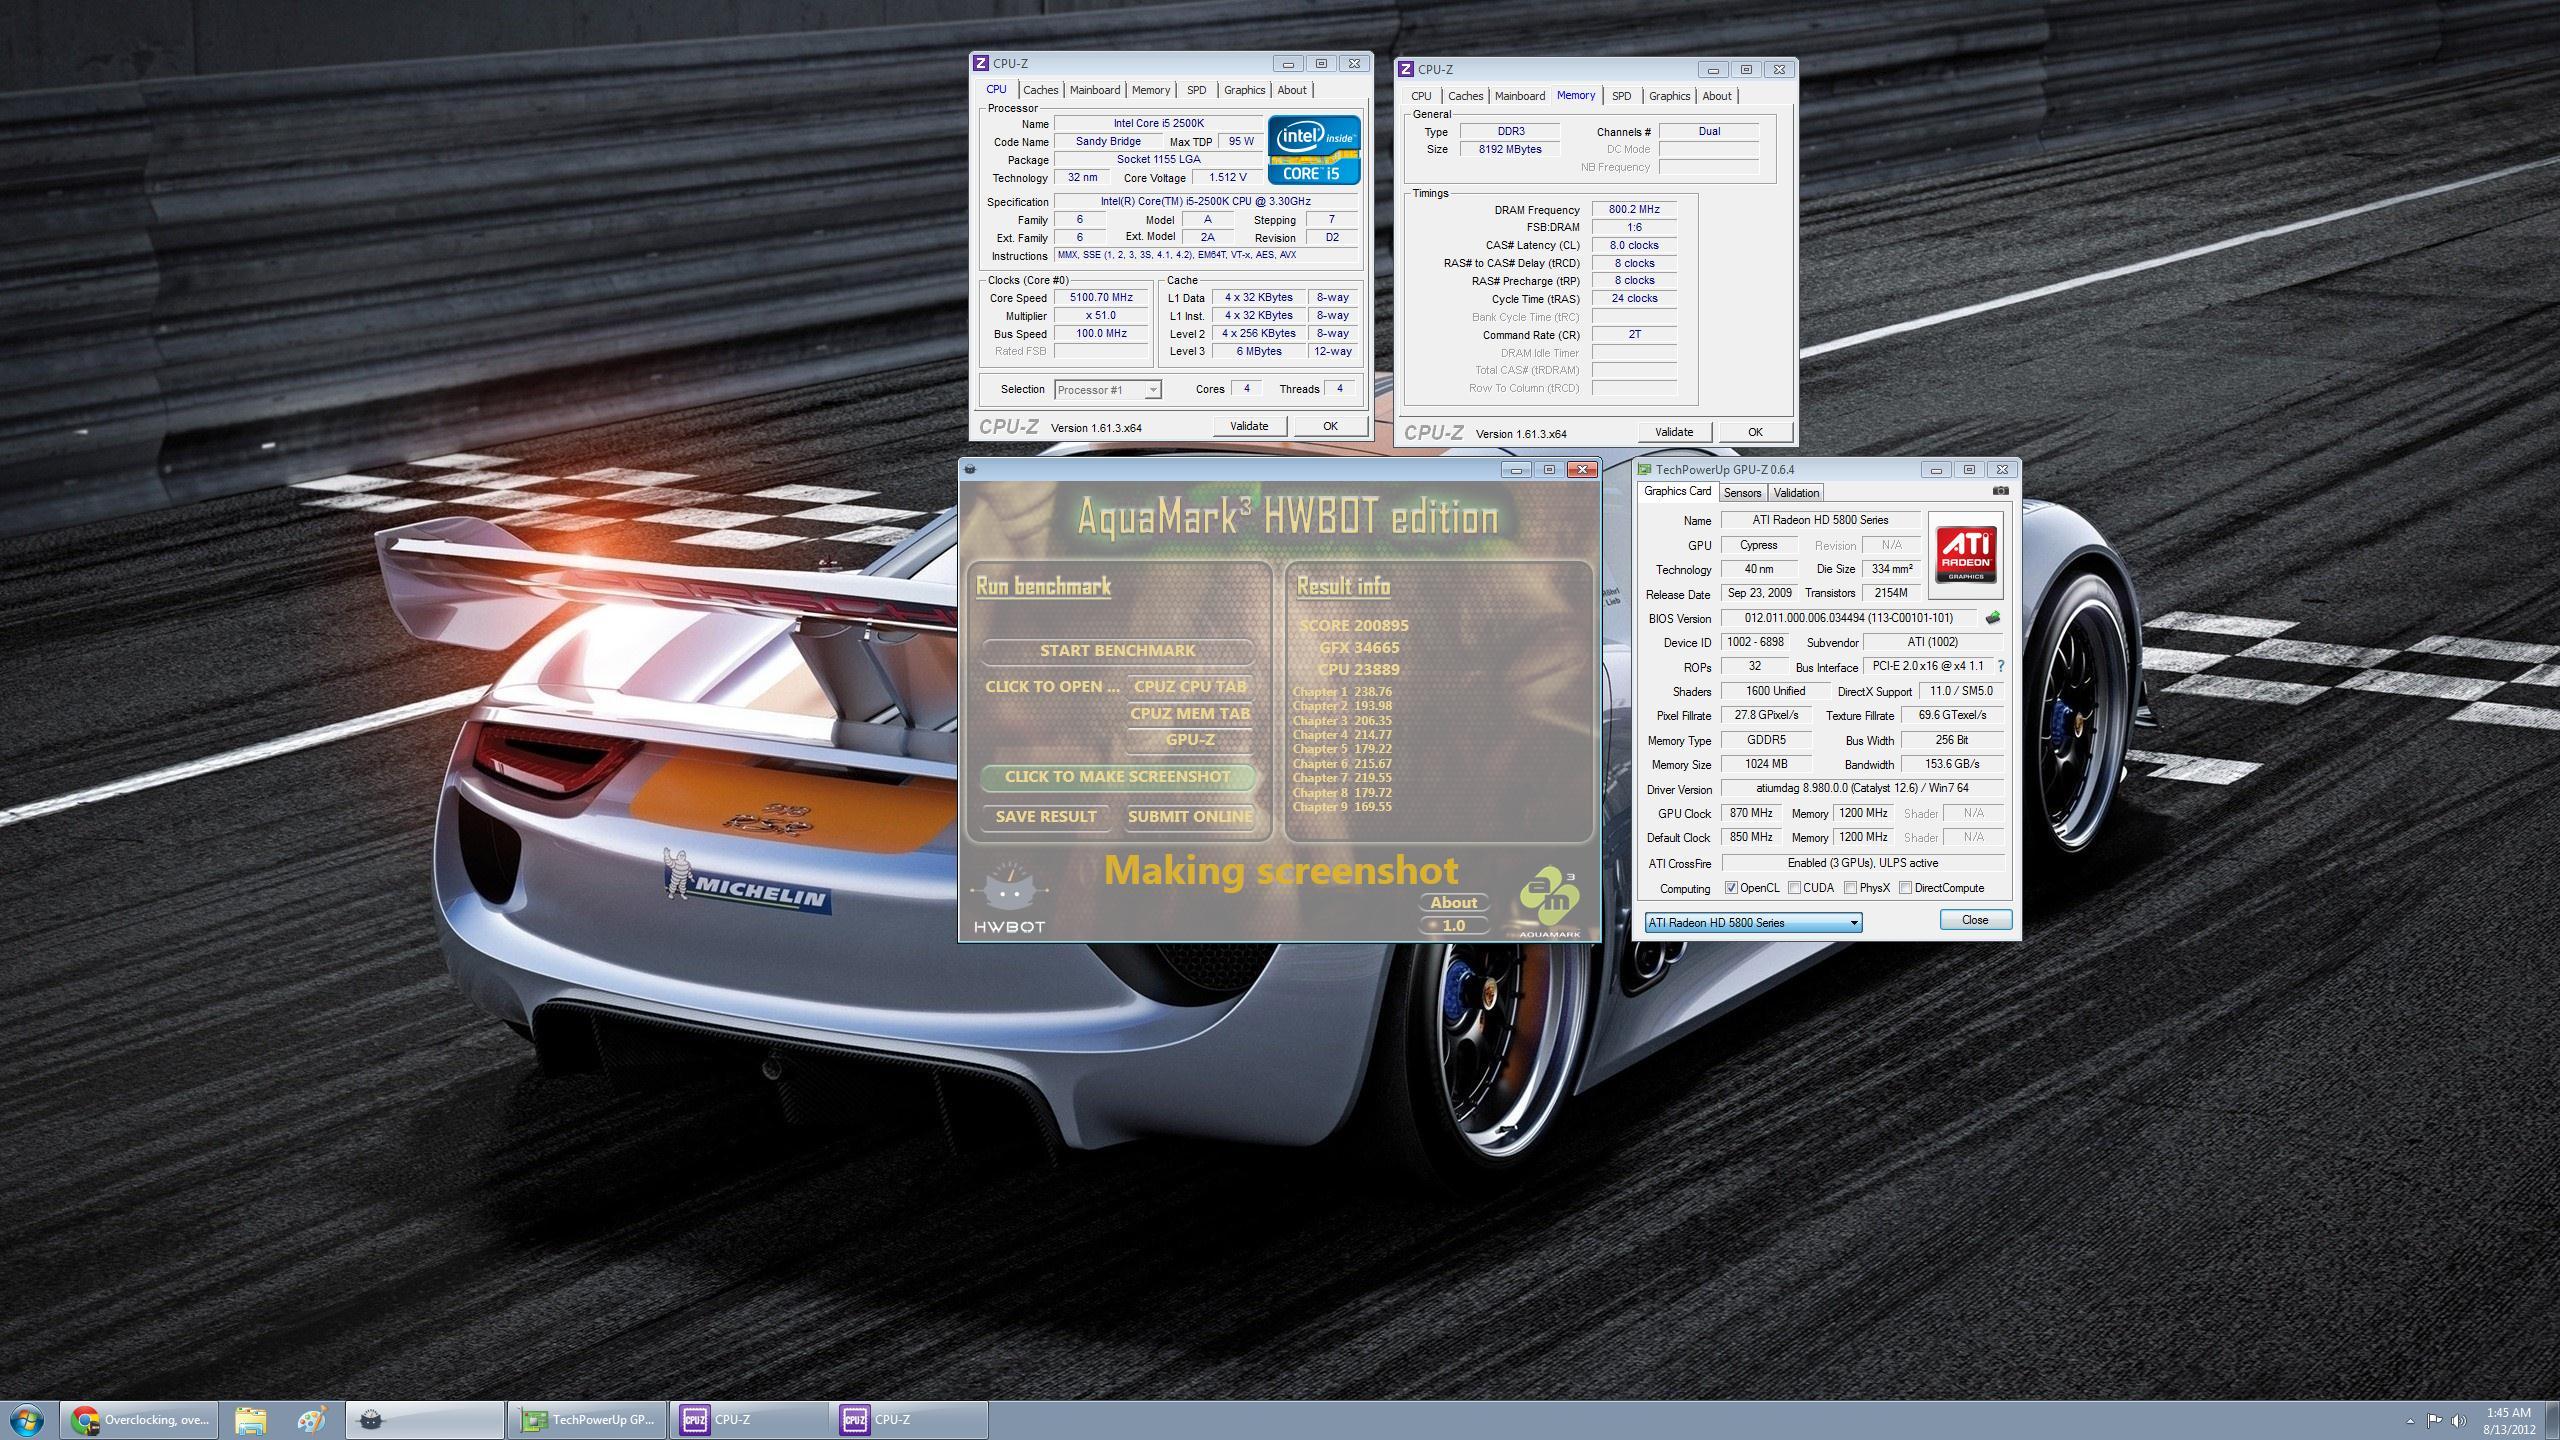Click SAVE RESULT in AquaMark
This screenshot has height=1440, width=2560.
(1046, 817)
